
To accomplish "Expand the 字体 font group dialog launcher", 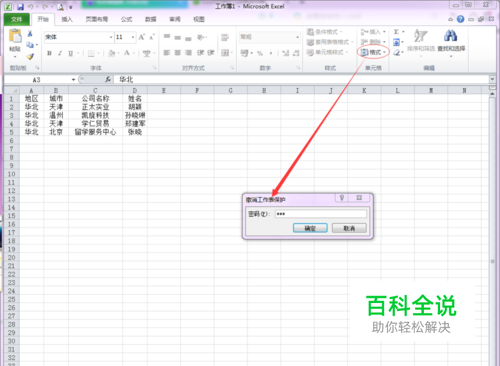I will (155, 68).
